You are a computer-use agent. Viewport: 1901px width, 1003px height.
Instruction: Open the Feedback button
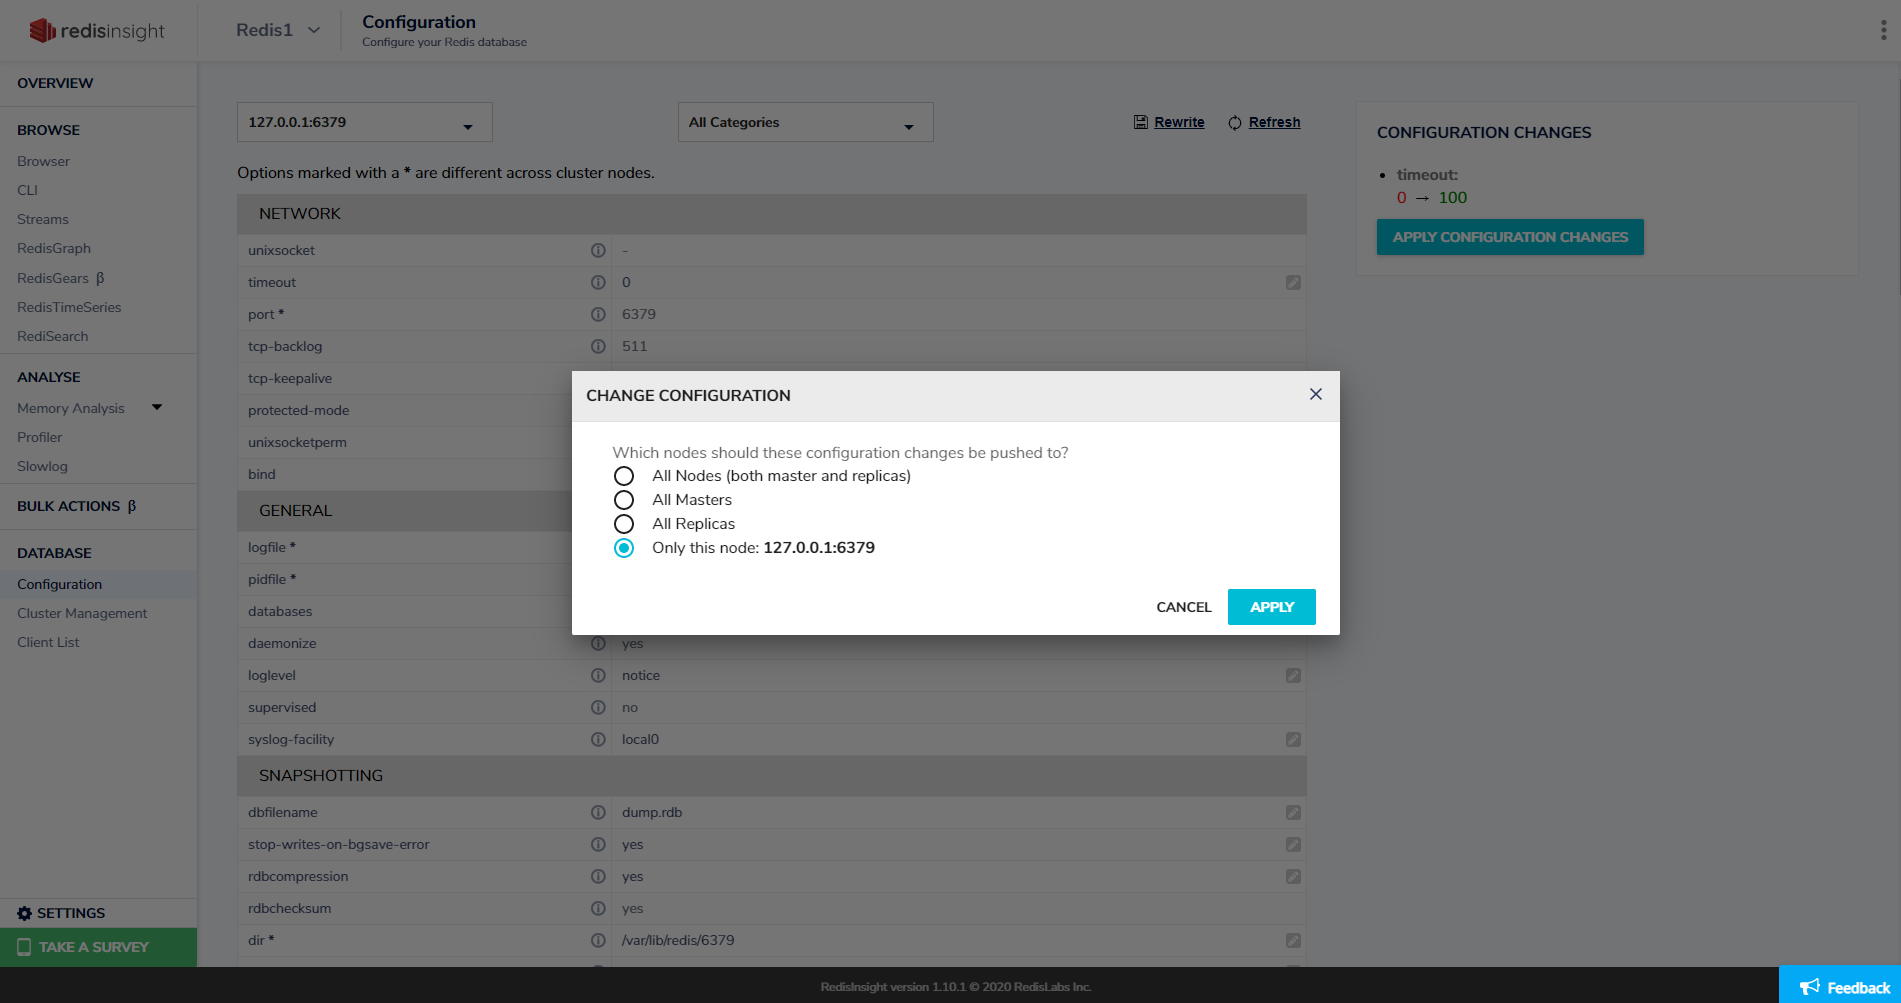1840,986
